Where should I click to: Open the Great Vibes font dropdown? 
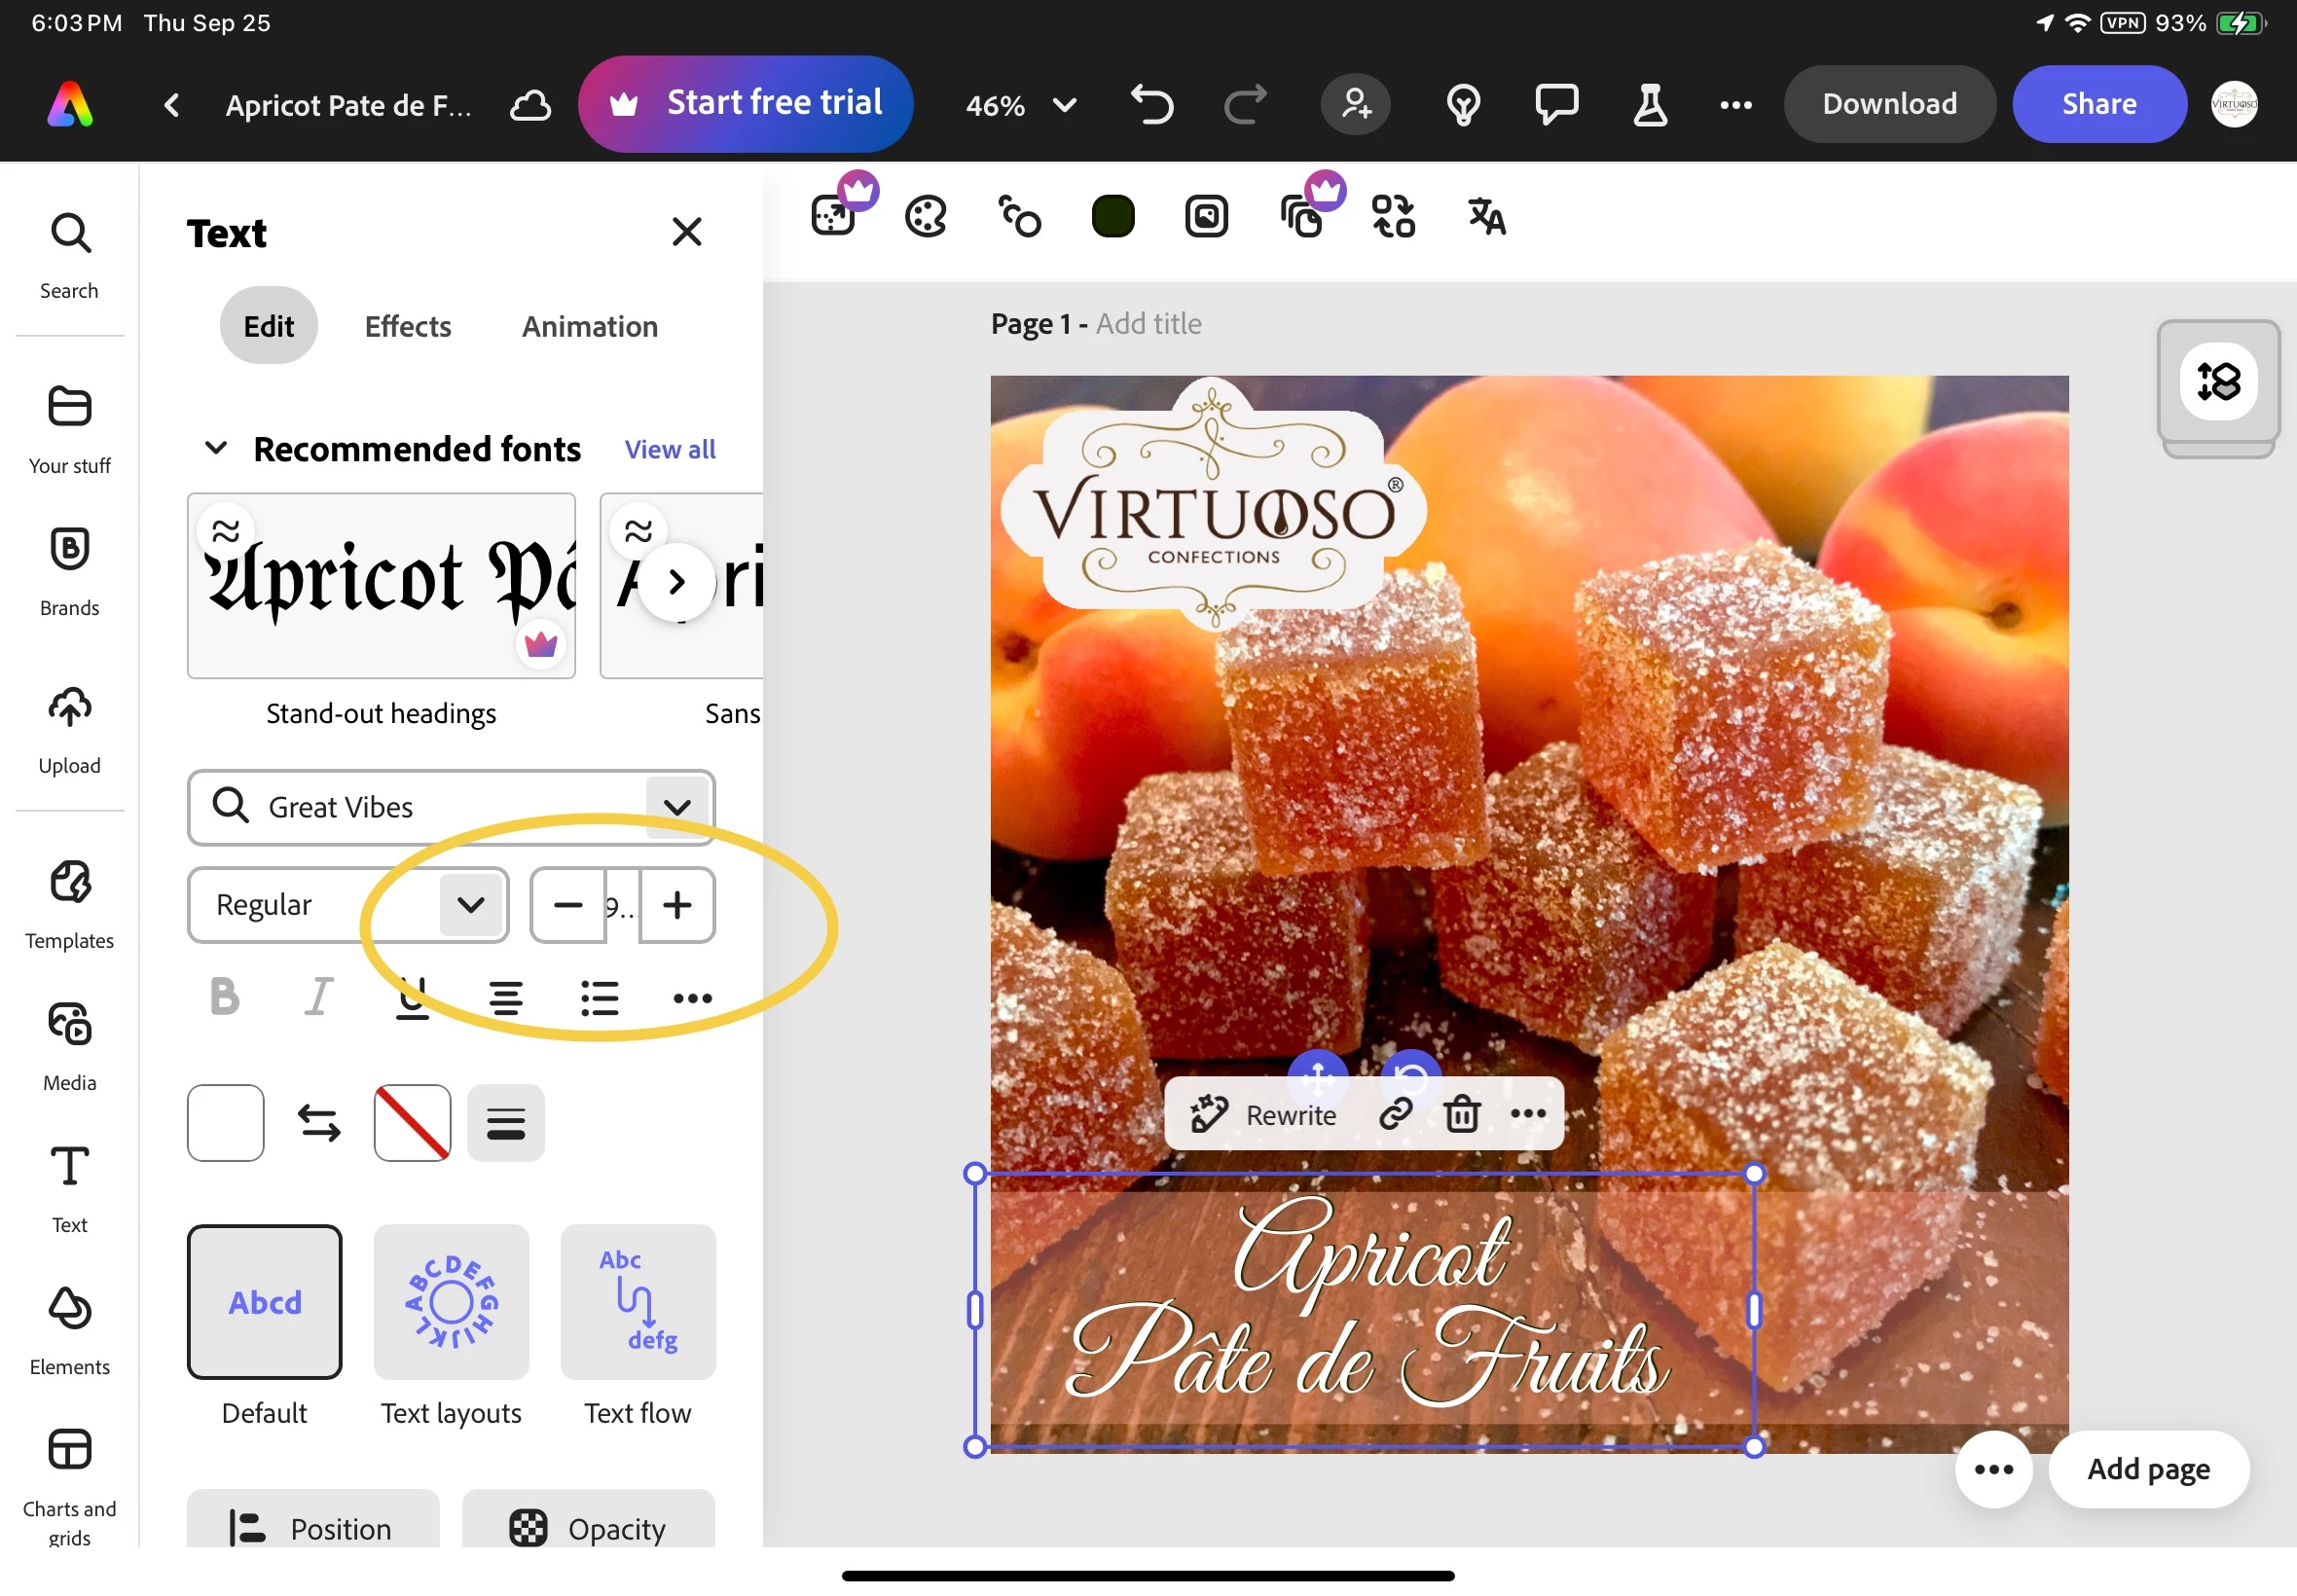[677, 807]
